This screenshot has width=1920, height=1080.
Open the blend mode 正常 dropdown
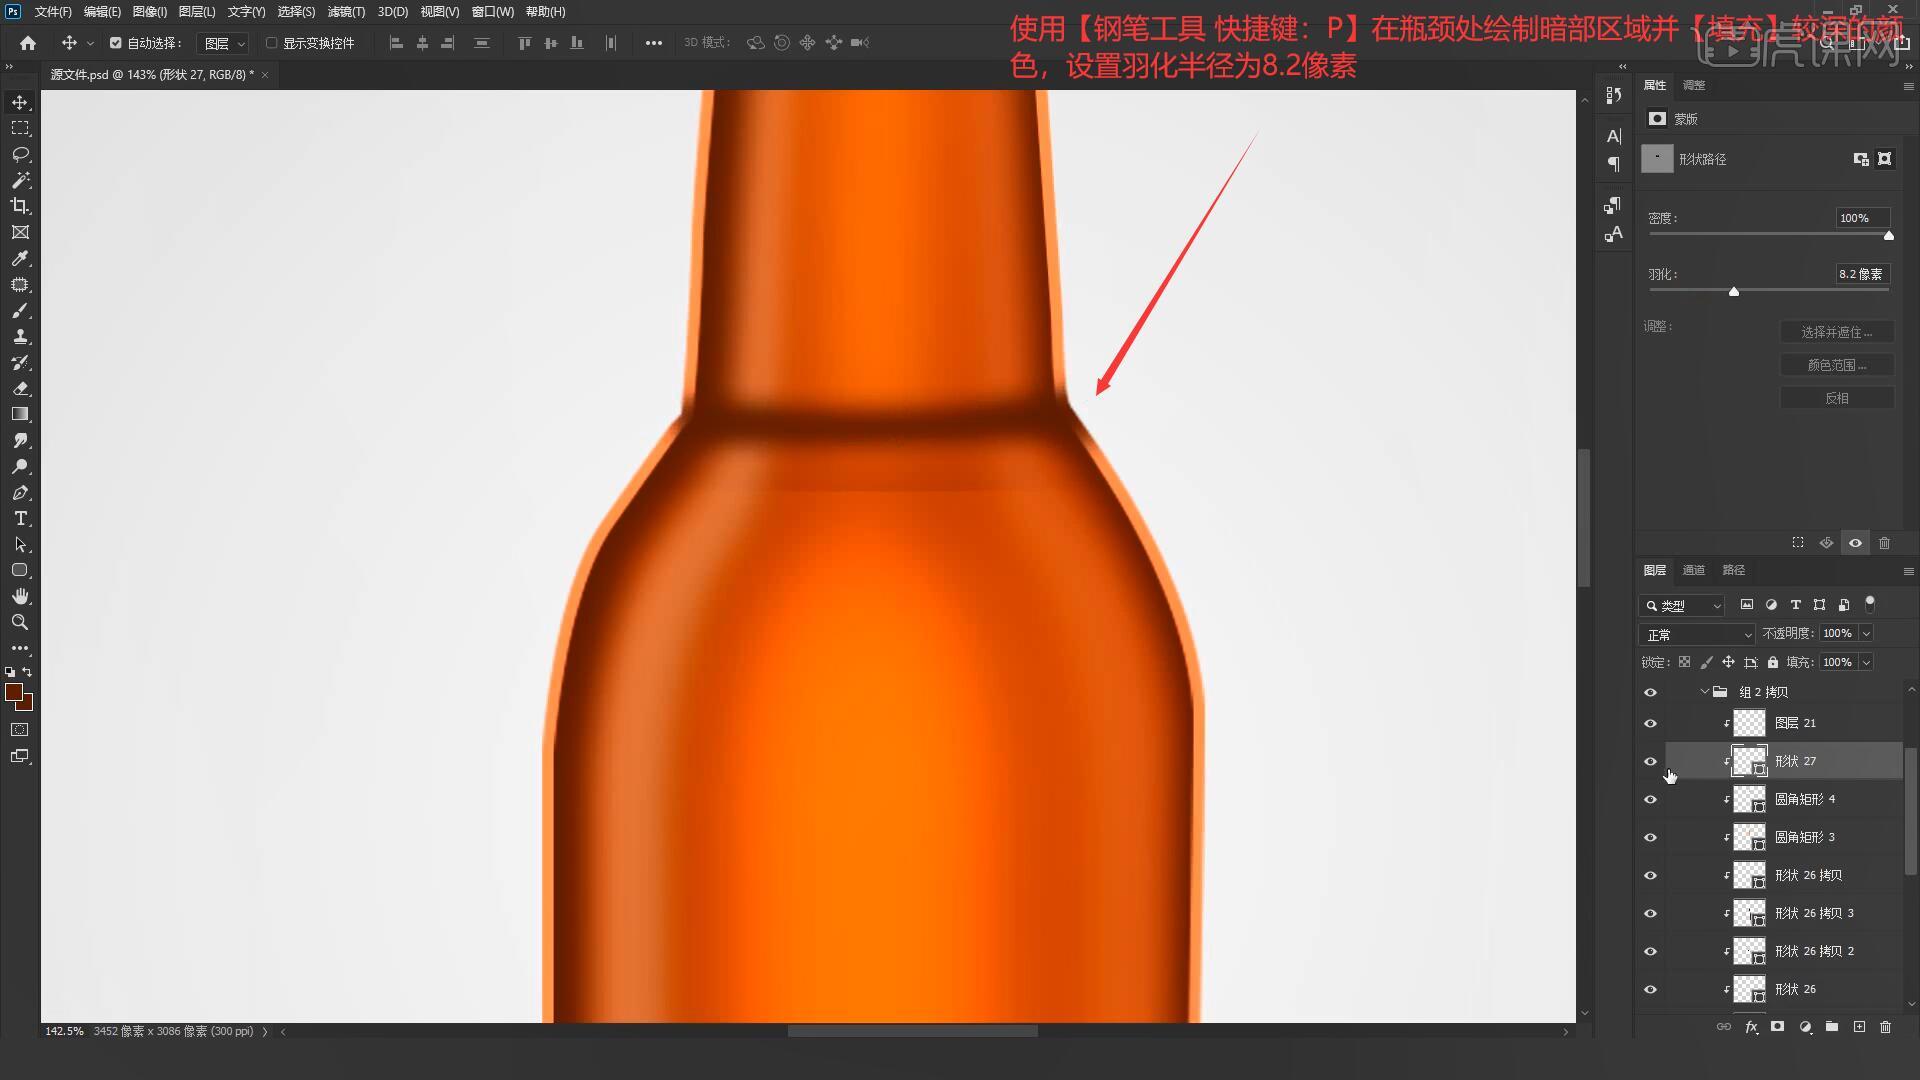[1697, 635]
